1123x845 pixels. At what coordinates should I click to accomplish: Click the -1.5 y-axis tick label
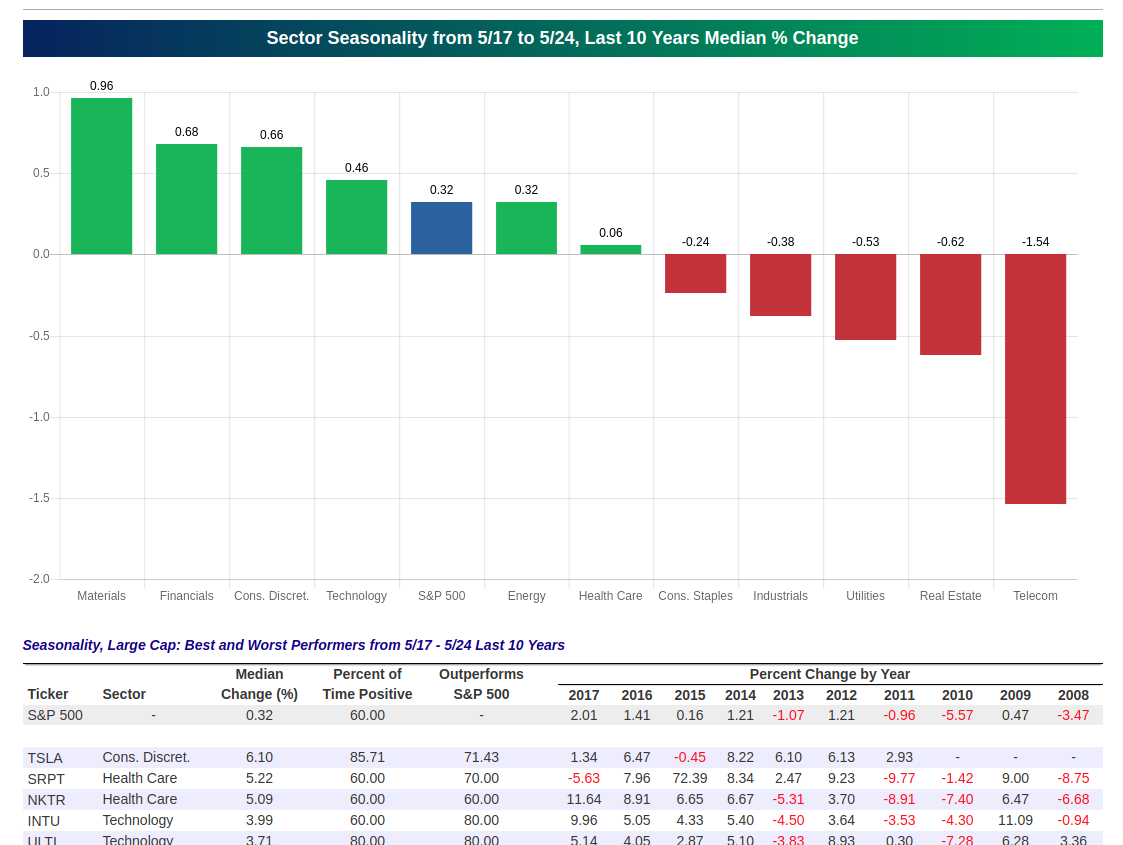coord(39,498)
